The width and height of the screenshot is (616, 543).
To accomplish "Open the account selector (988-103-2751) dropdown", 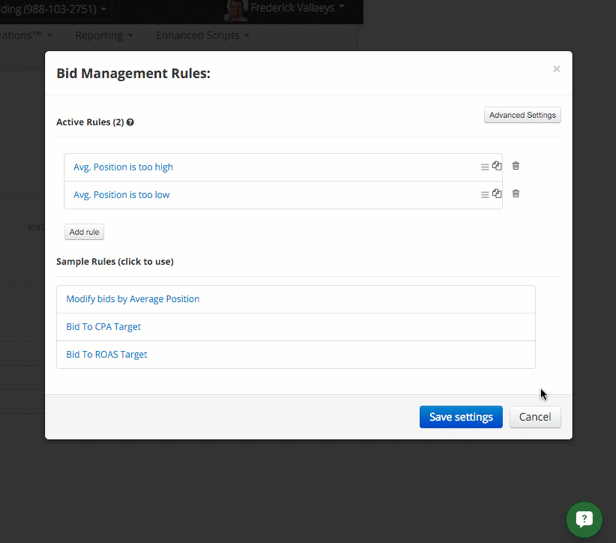I will point(55,8).
